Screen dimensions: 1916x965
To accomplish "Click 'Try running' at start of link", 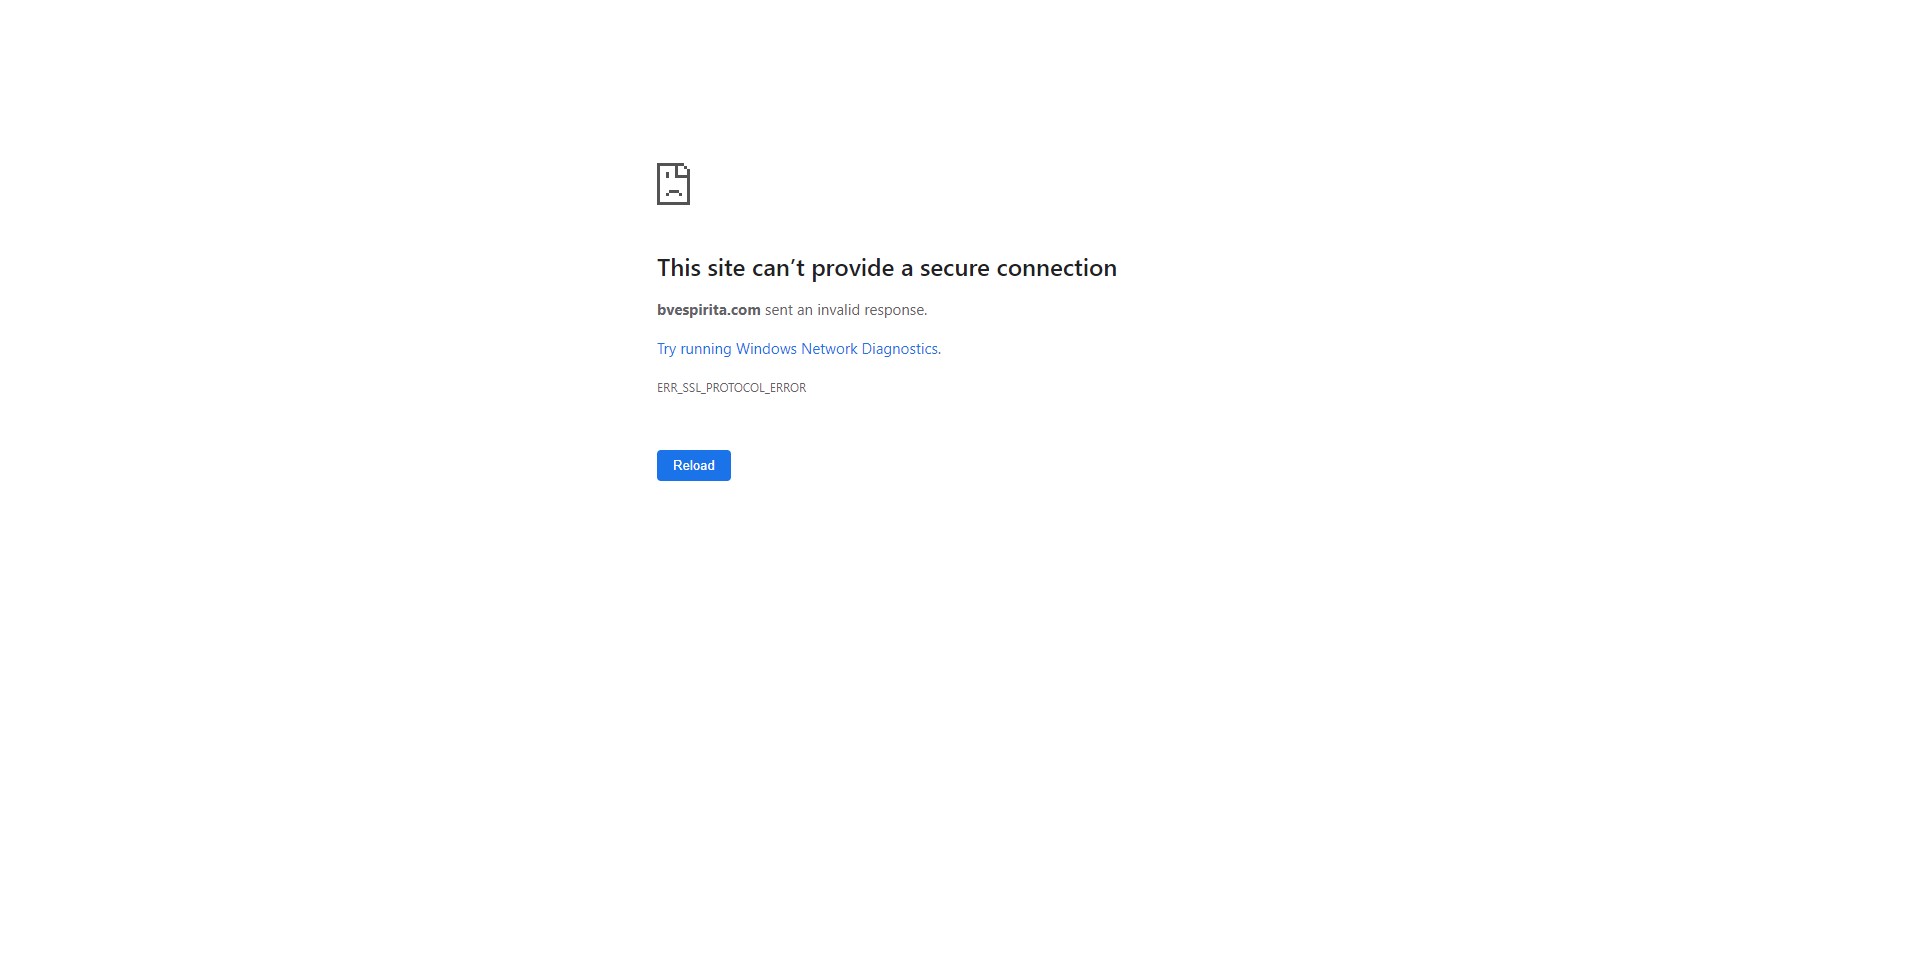I will click(x=694, y=349).
